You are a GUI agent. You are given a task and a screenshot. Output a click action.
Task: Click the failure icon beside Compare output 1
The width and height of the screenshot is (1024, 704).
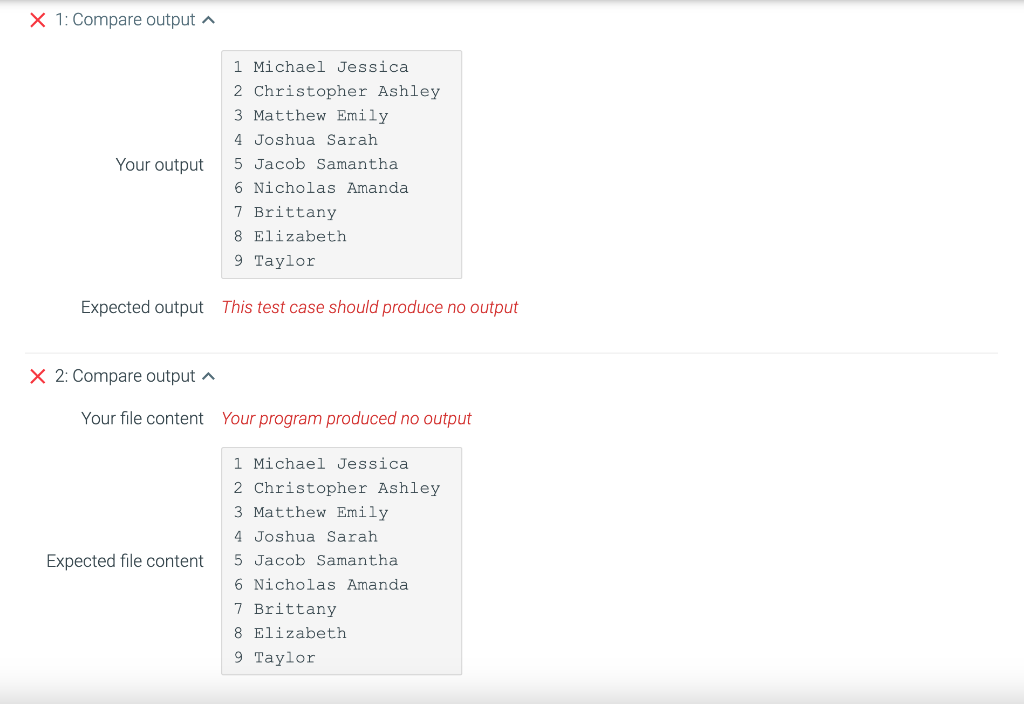pyautogui.click(x=38, y=18)
